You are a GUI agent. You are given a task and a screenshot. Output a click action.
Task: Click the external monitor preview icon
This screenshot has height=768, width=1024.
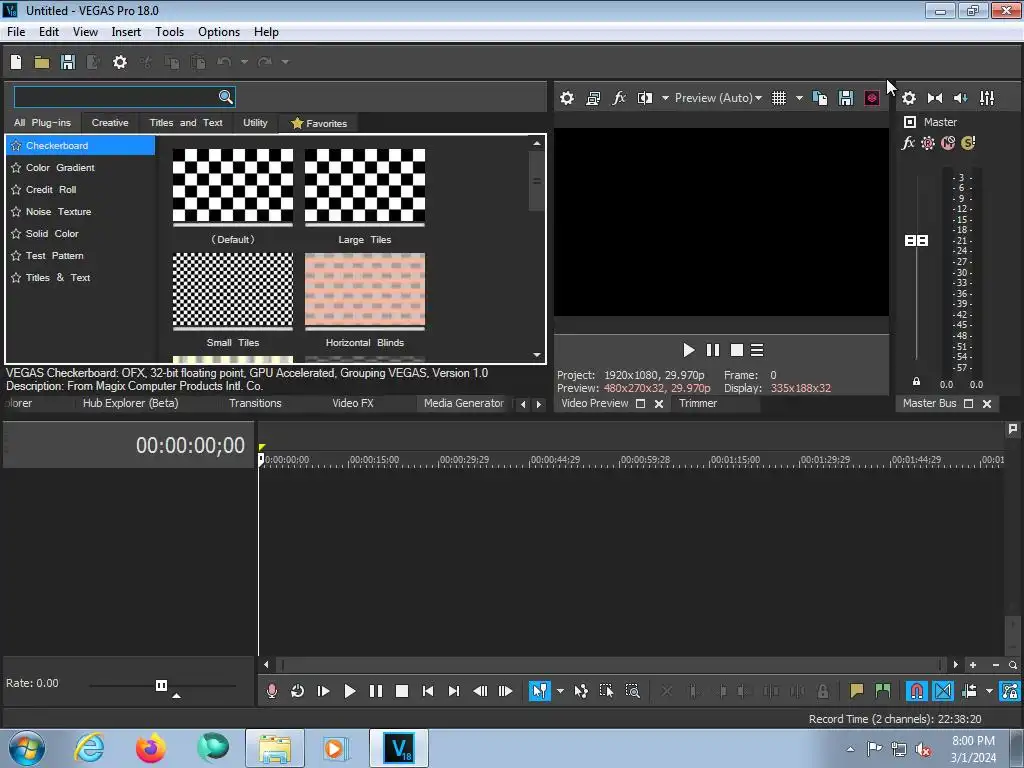593,98
